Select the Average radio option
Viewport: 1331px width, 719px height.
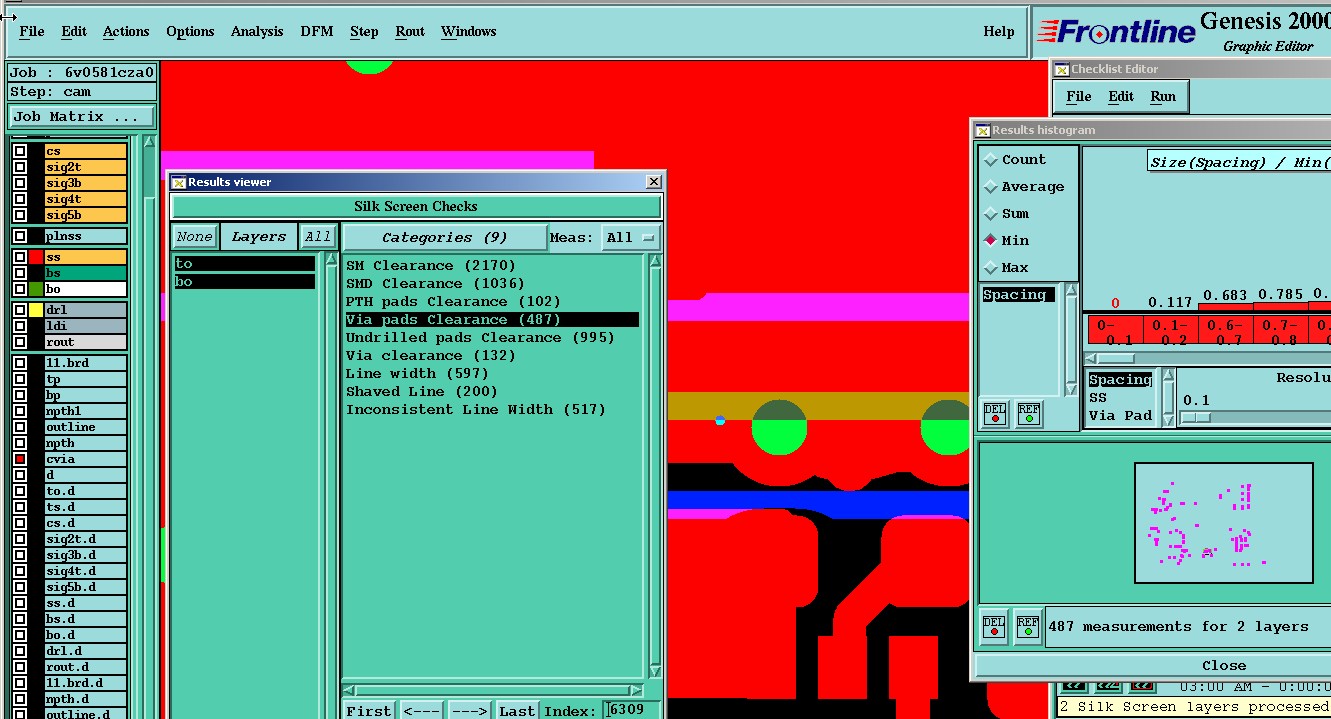point(992,187)
